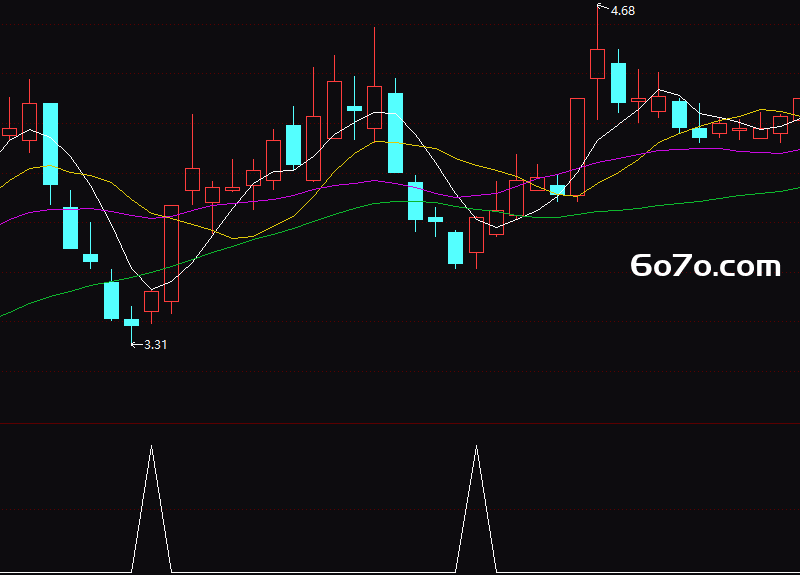Image resolution: width=800 pixels, height=575 pixels.
Task: Click the long hollow red candle after the low
Action: tap(171, 254)
